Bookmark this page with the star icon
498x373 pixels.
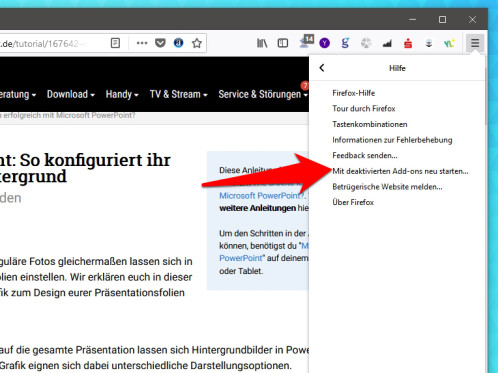(x=197, y=43)
